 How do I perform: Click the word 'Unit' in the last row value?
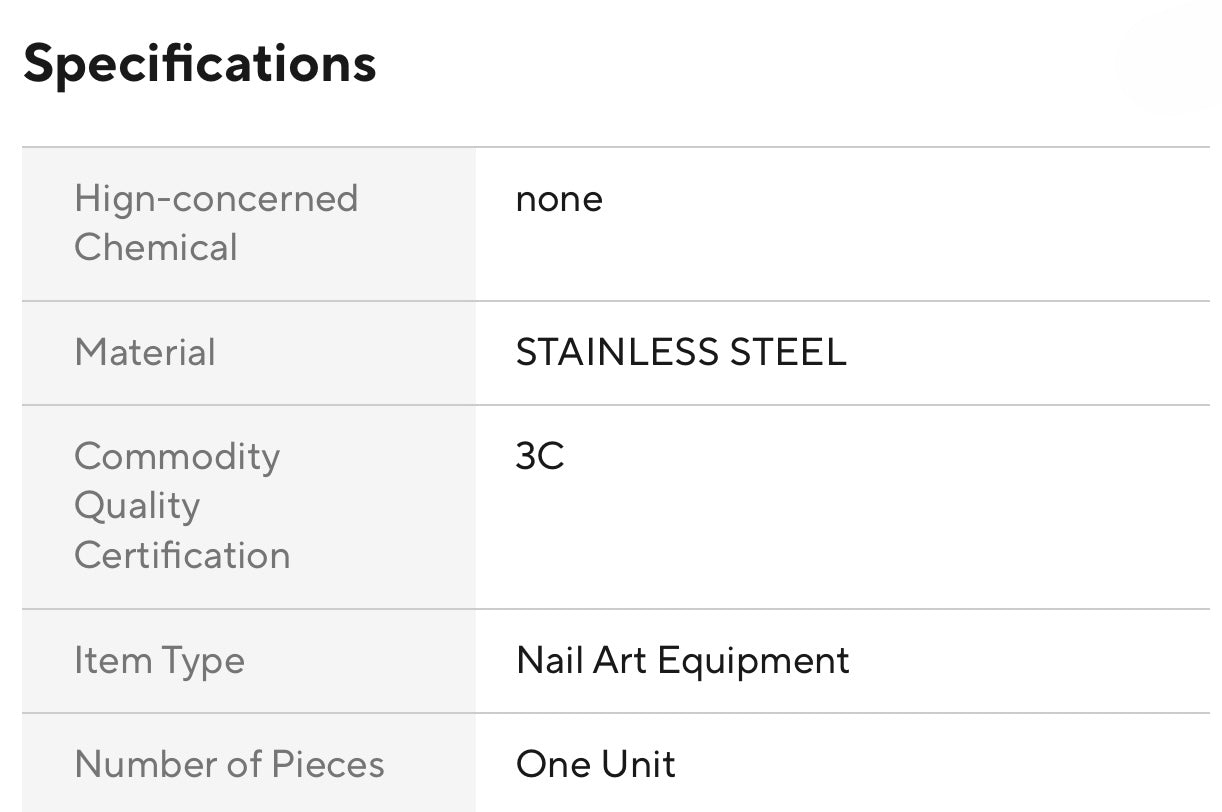point(638,765)
